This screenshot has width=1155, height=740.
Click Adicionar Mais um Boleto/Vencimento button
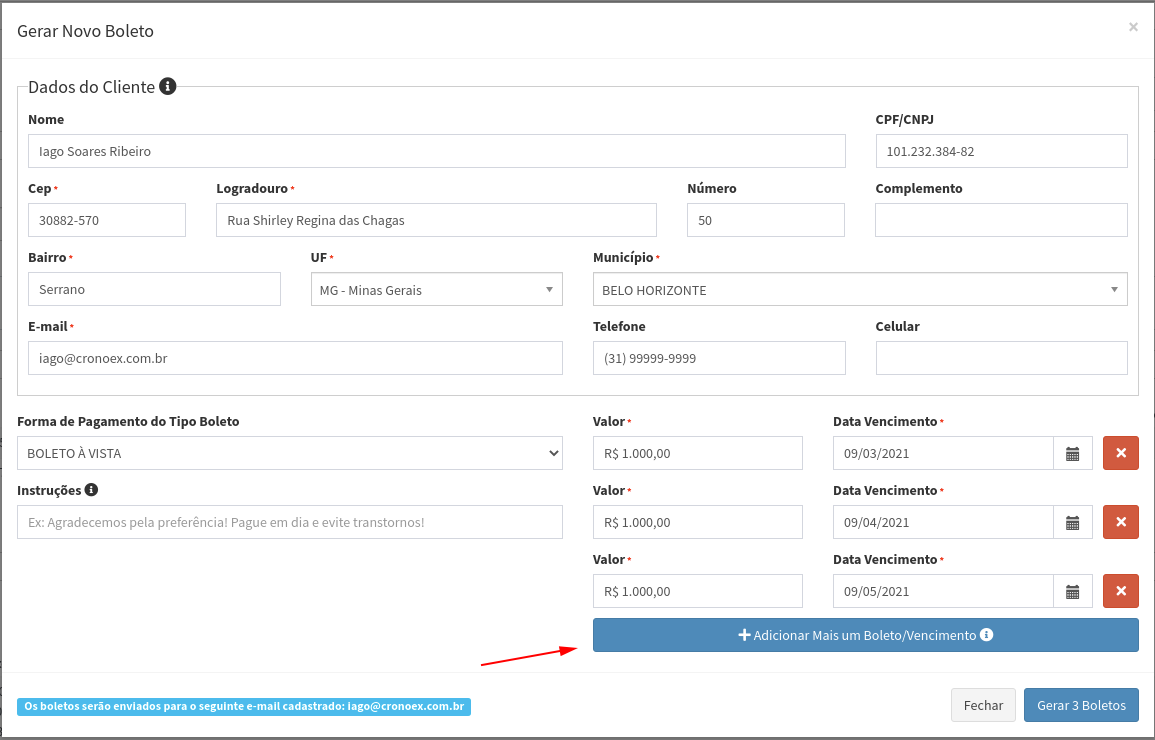coord(865,635)
